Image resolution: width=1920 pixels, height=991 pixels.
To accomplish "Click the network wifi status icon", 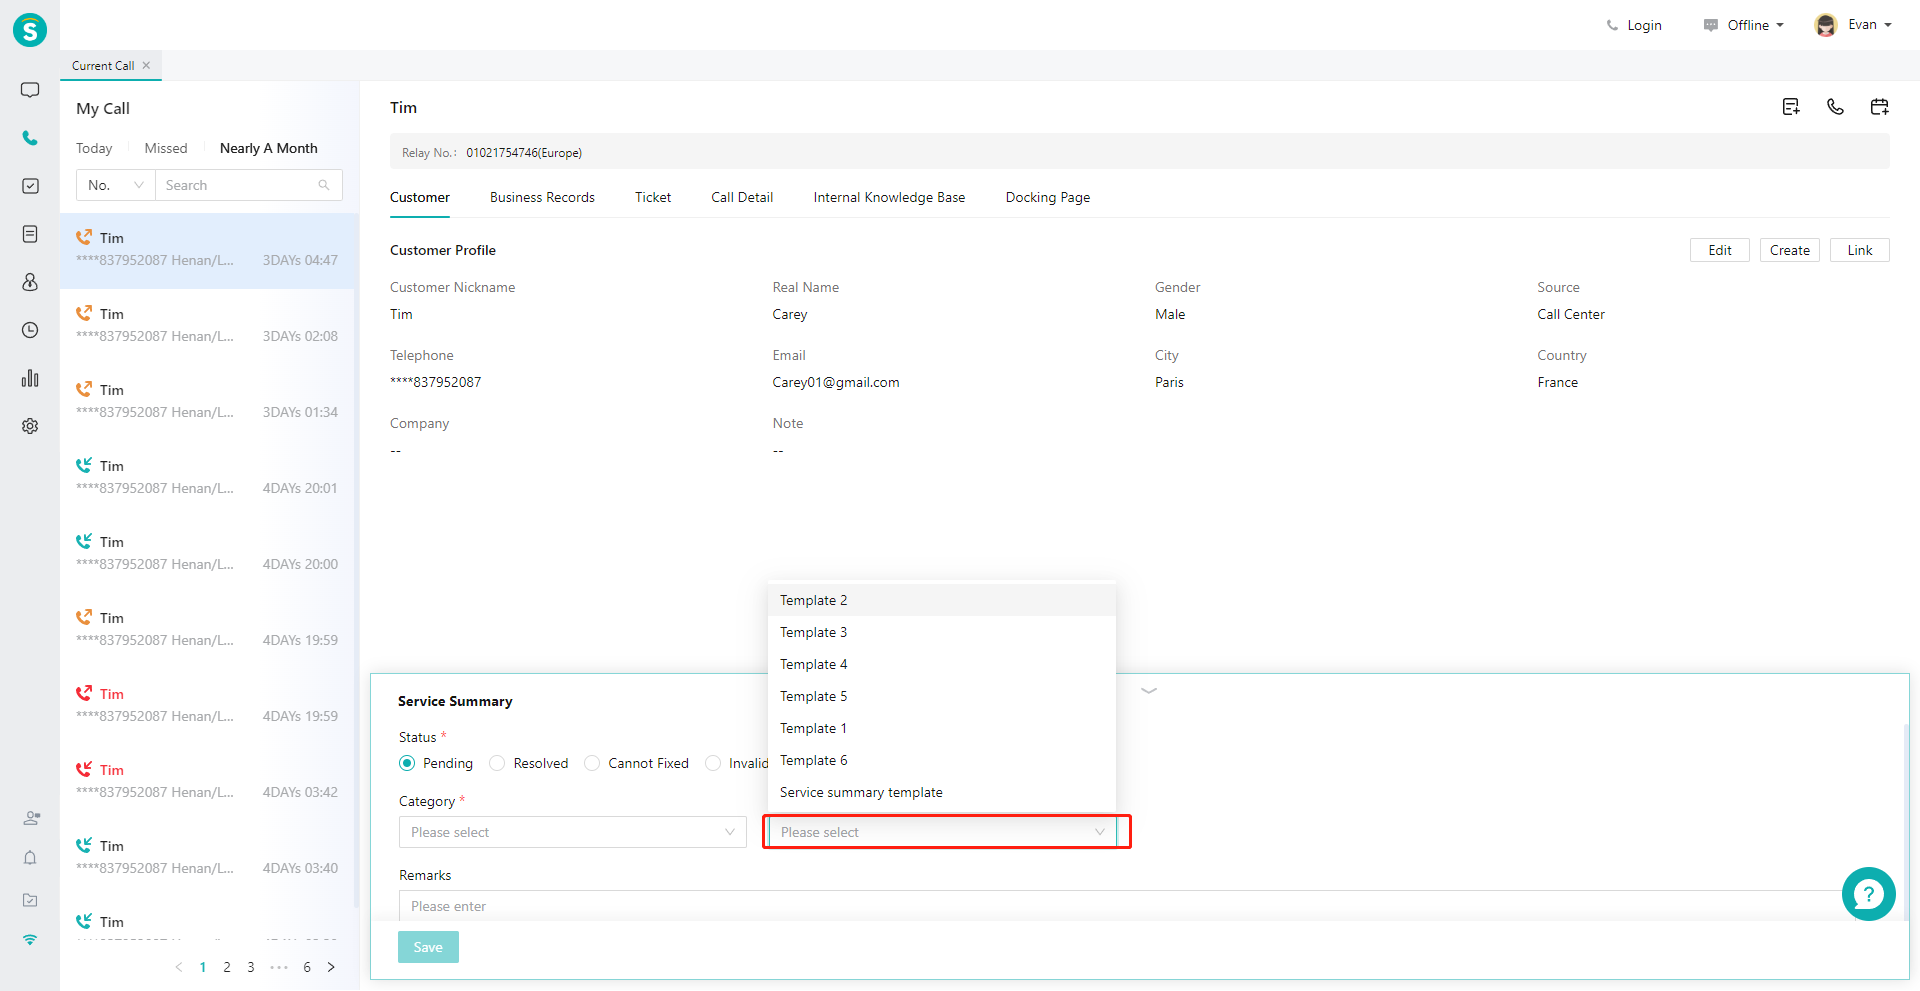I will [x=30, y=940].
